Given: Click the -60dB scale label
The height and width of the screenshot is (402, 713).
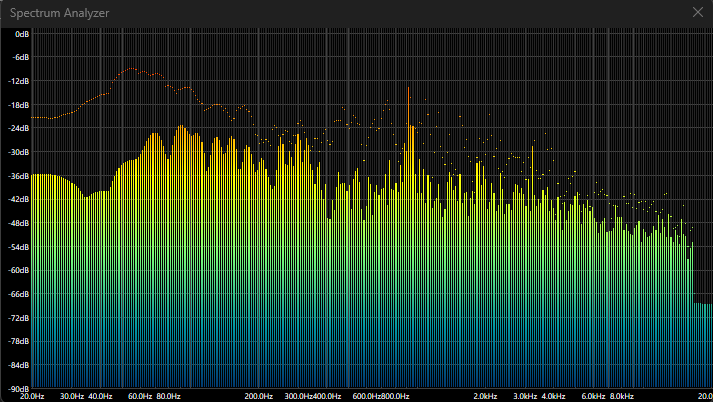Looking at the screenshot, I should click(x=21, y=270).
